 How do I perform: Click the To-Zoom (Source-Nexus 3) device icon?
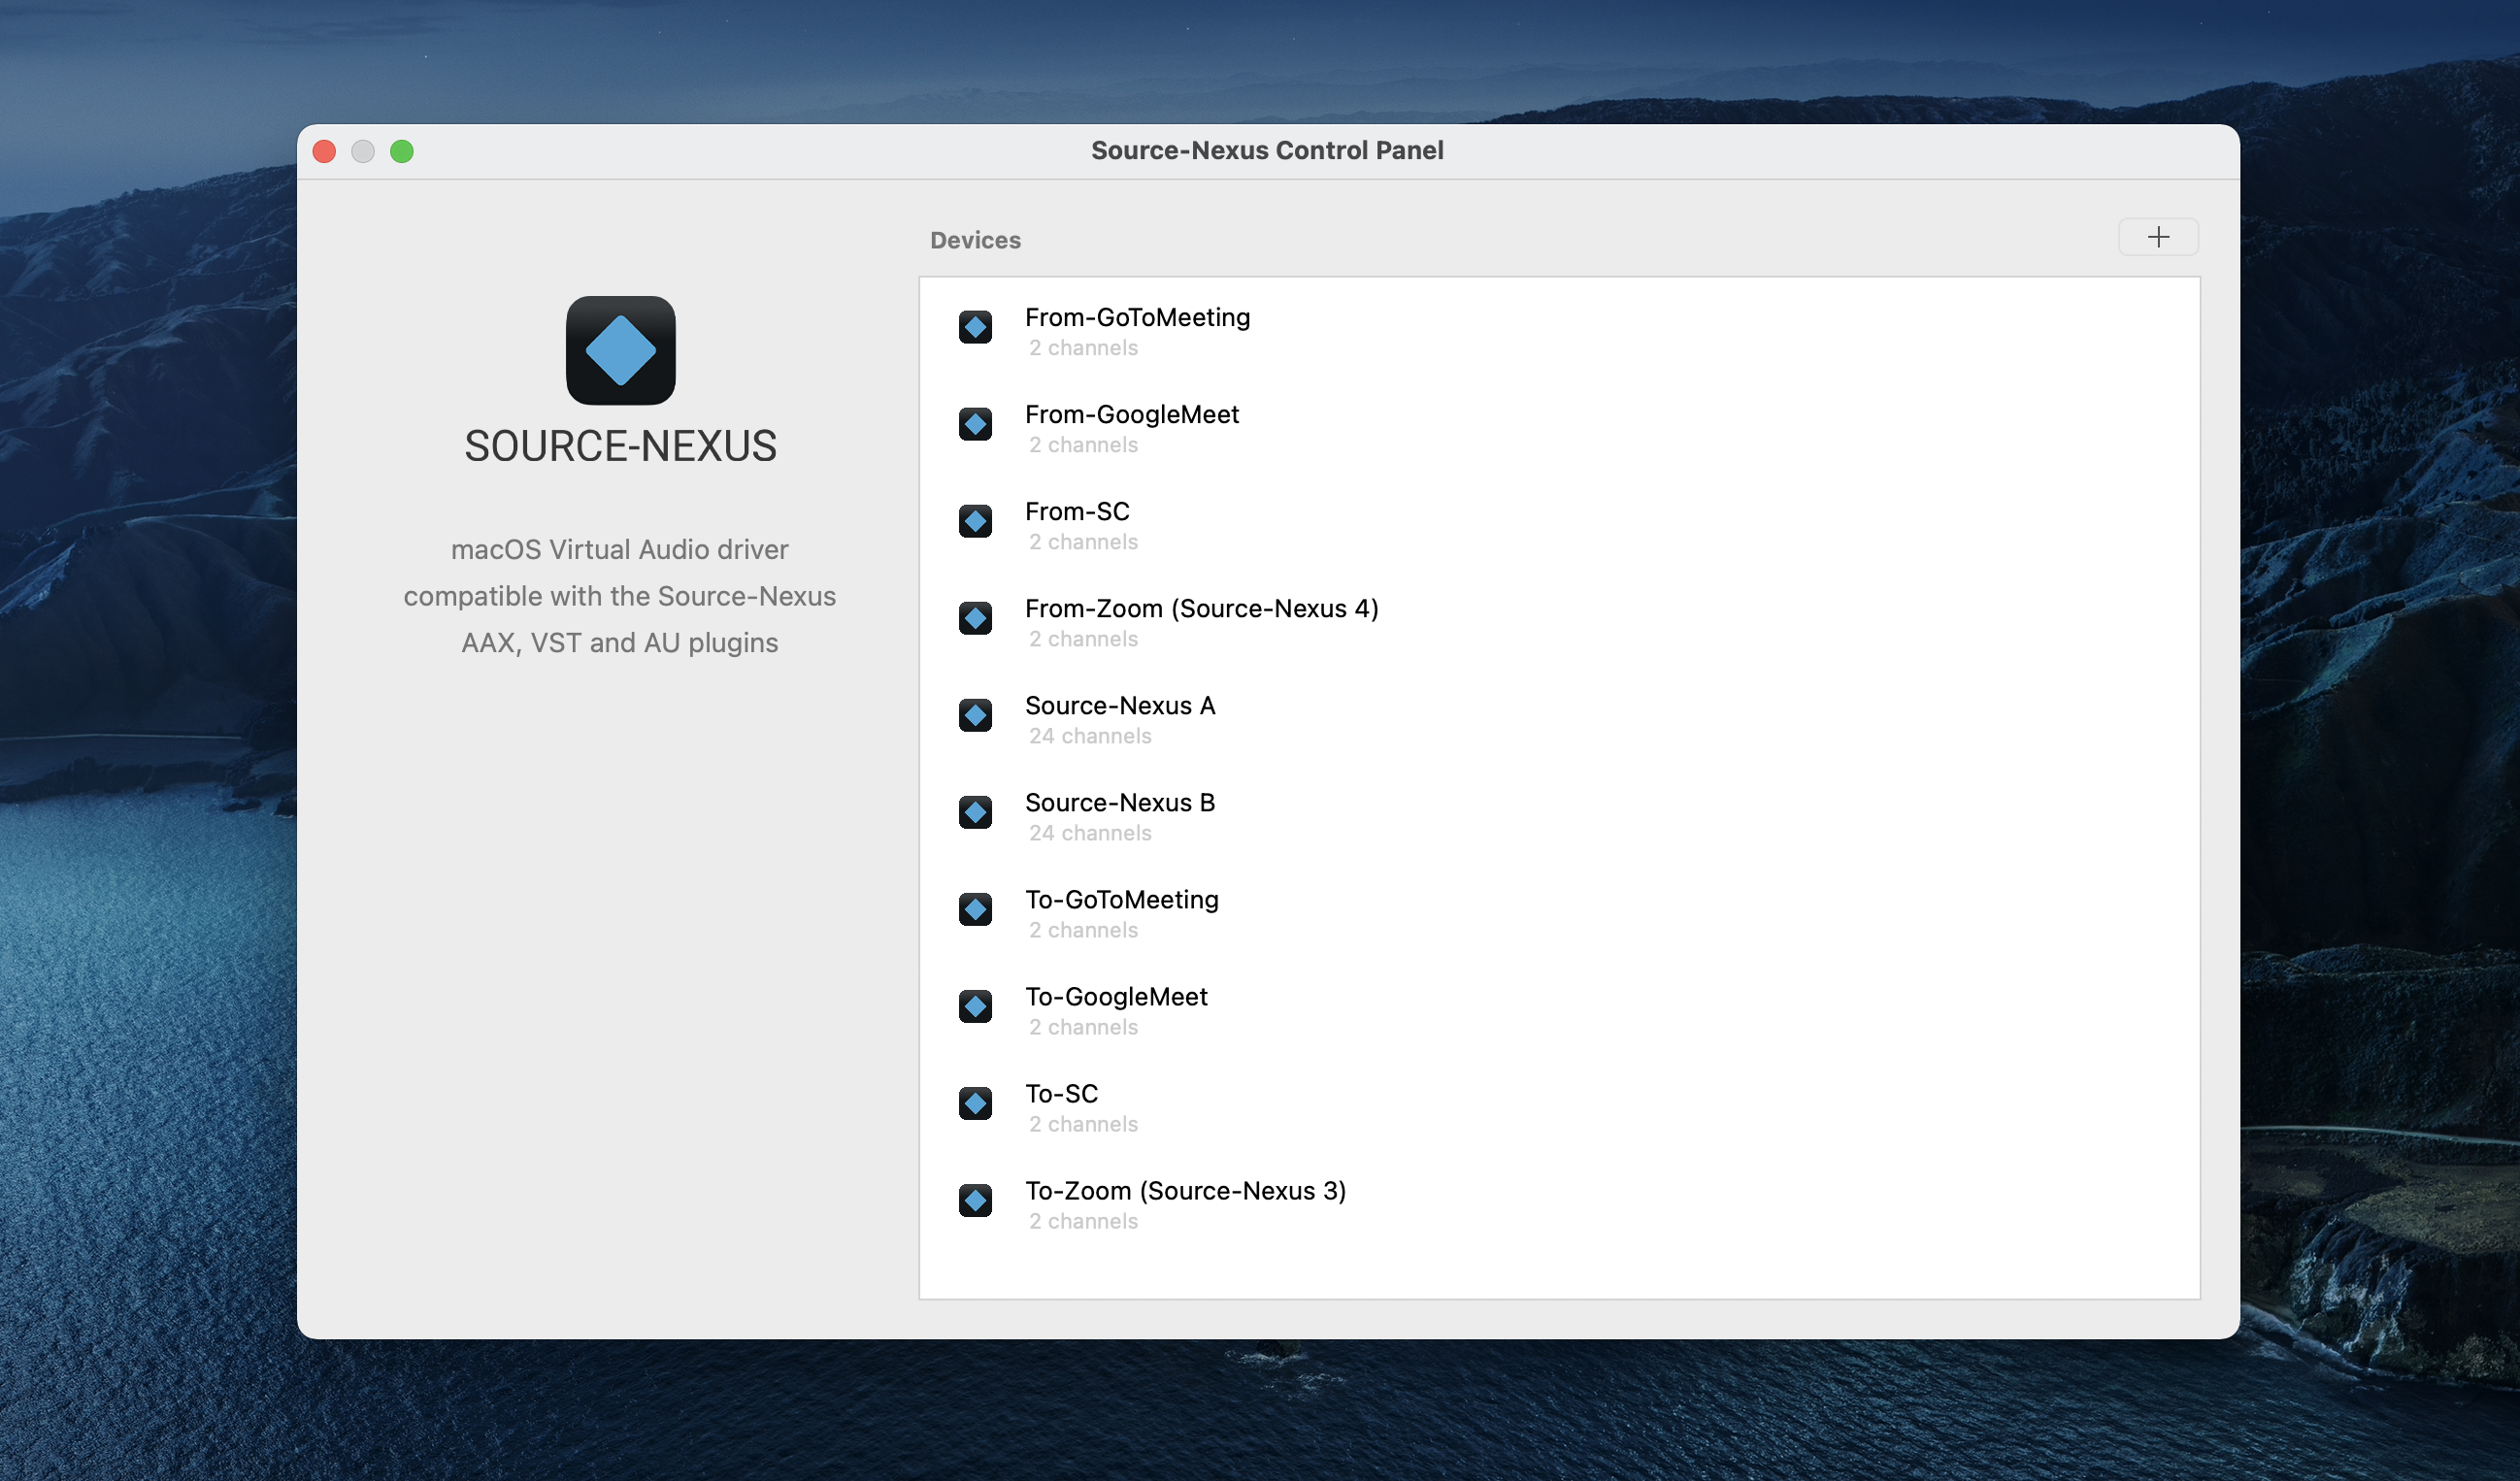pos(975,1200)
